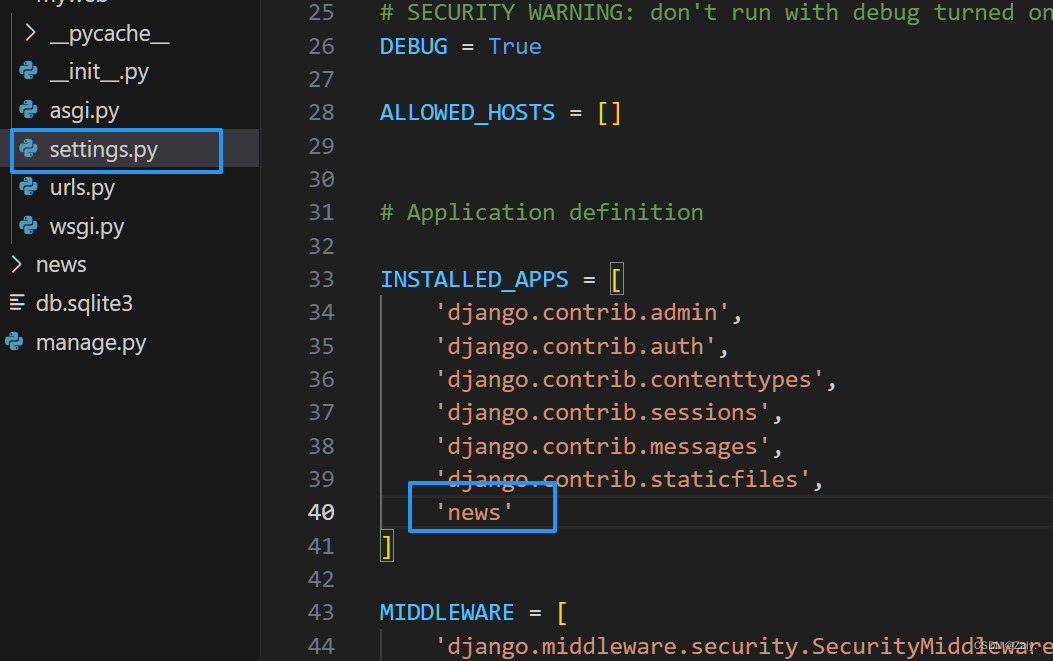Click the Python icon beside manage.py
This screenshot has height=661, width=1053.
point(14,342)
